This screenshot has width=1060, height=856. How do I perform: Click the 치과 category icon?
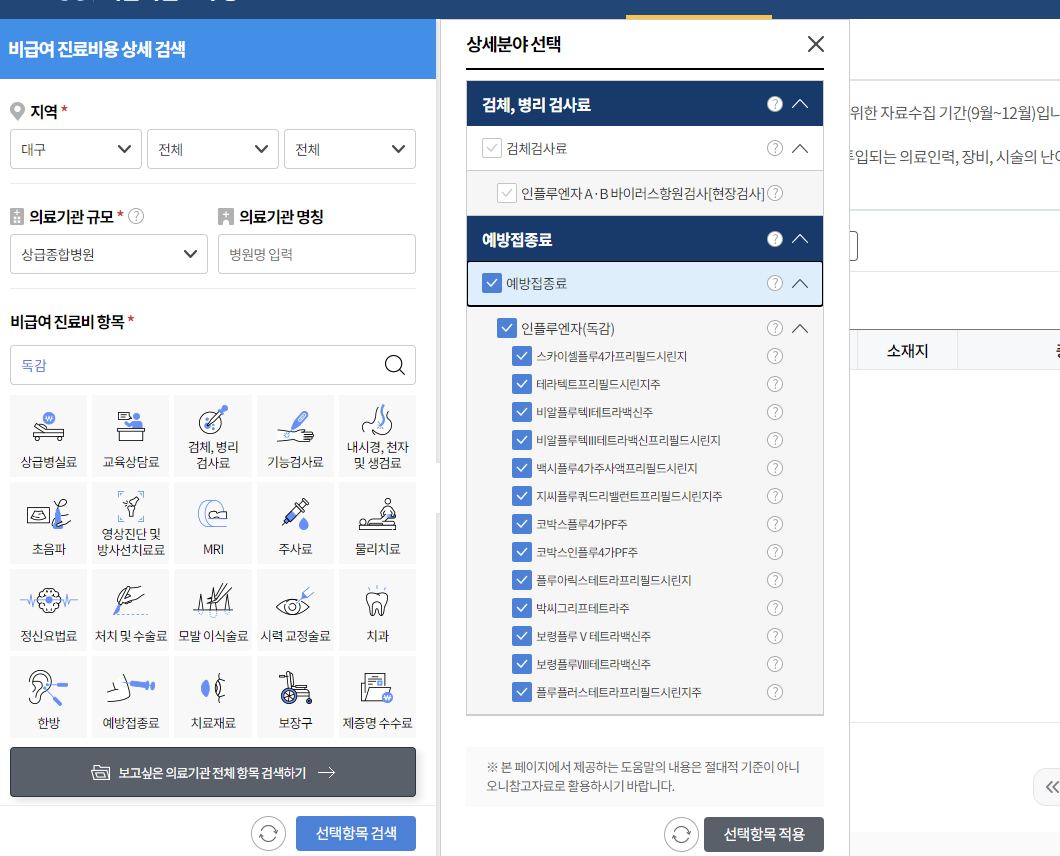coord(377,609)
